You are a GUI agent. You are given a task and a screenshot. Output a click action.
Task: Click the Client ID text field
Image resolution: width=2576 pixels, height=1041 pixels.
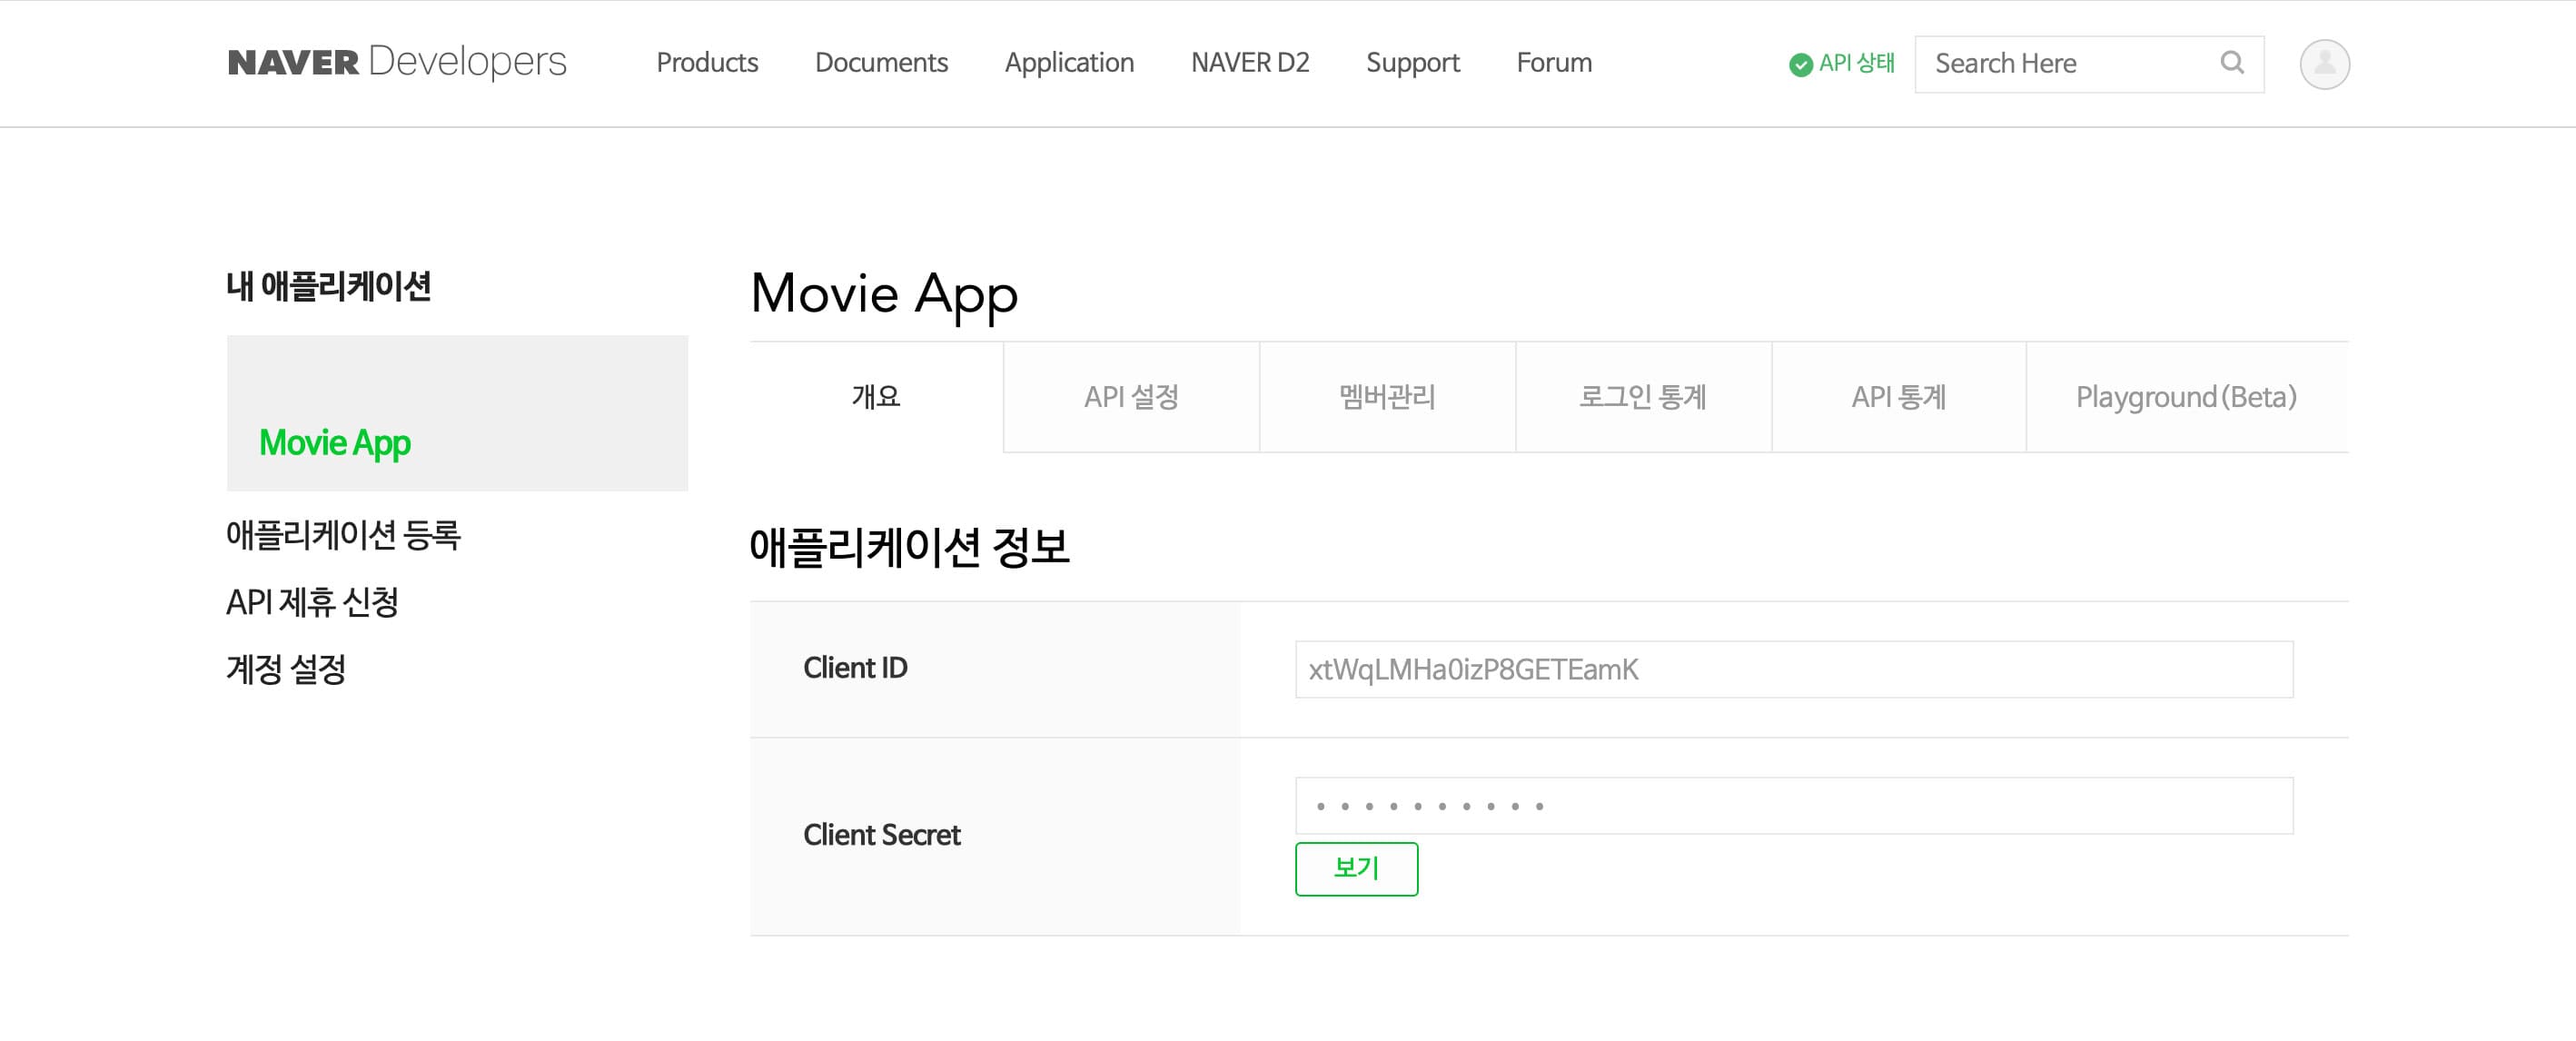1793,669
